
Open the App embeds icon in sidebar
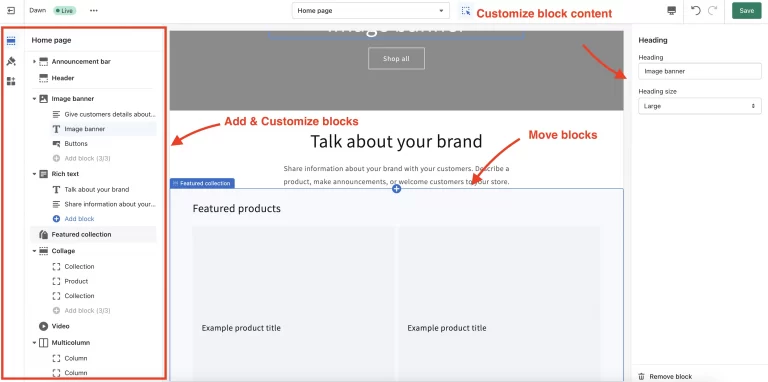pyautogui.click(x=11, y=81)
